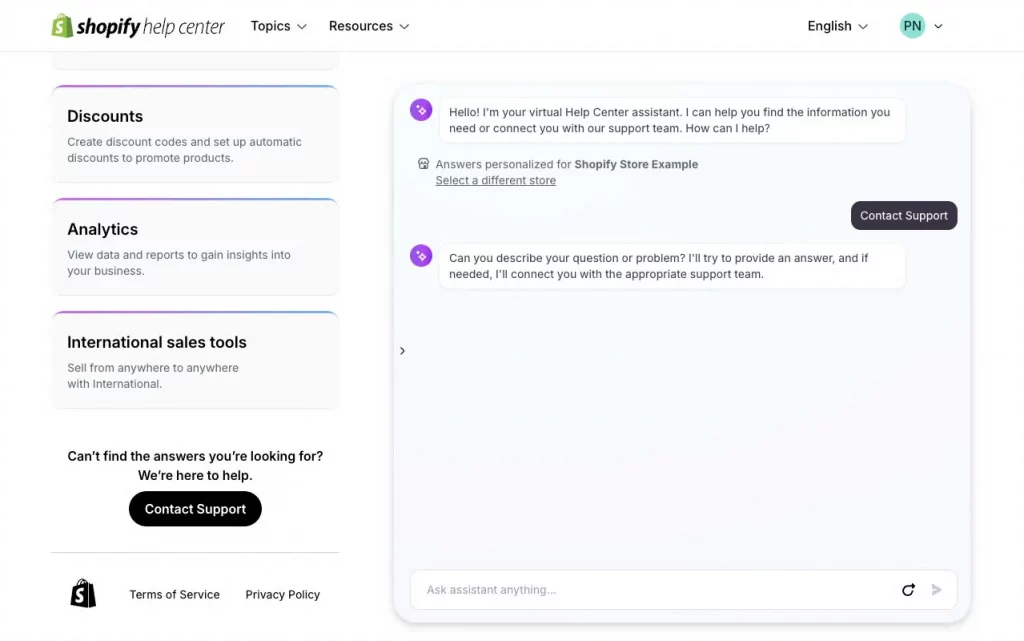Click the Contact Support chat bubble
This screenshot has width=1024, height=641.
[904, 215]
